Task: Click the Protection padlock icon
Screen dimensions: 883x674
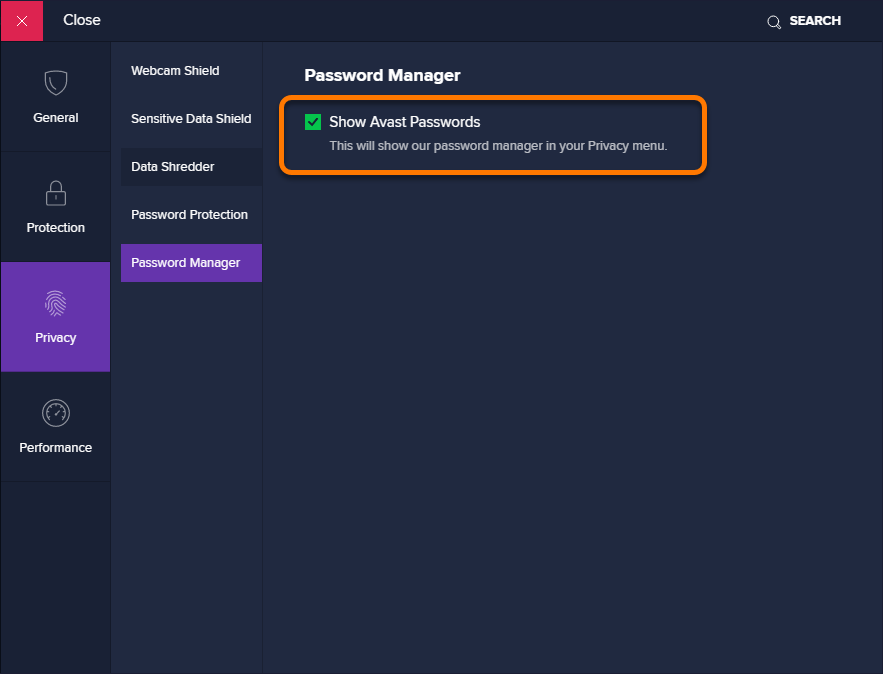Action: (x=55, y=193)
